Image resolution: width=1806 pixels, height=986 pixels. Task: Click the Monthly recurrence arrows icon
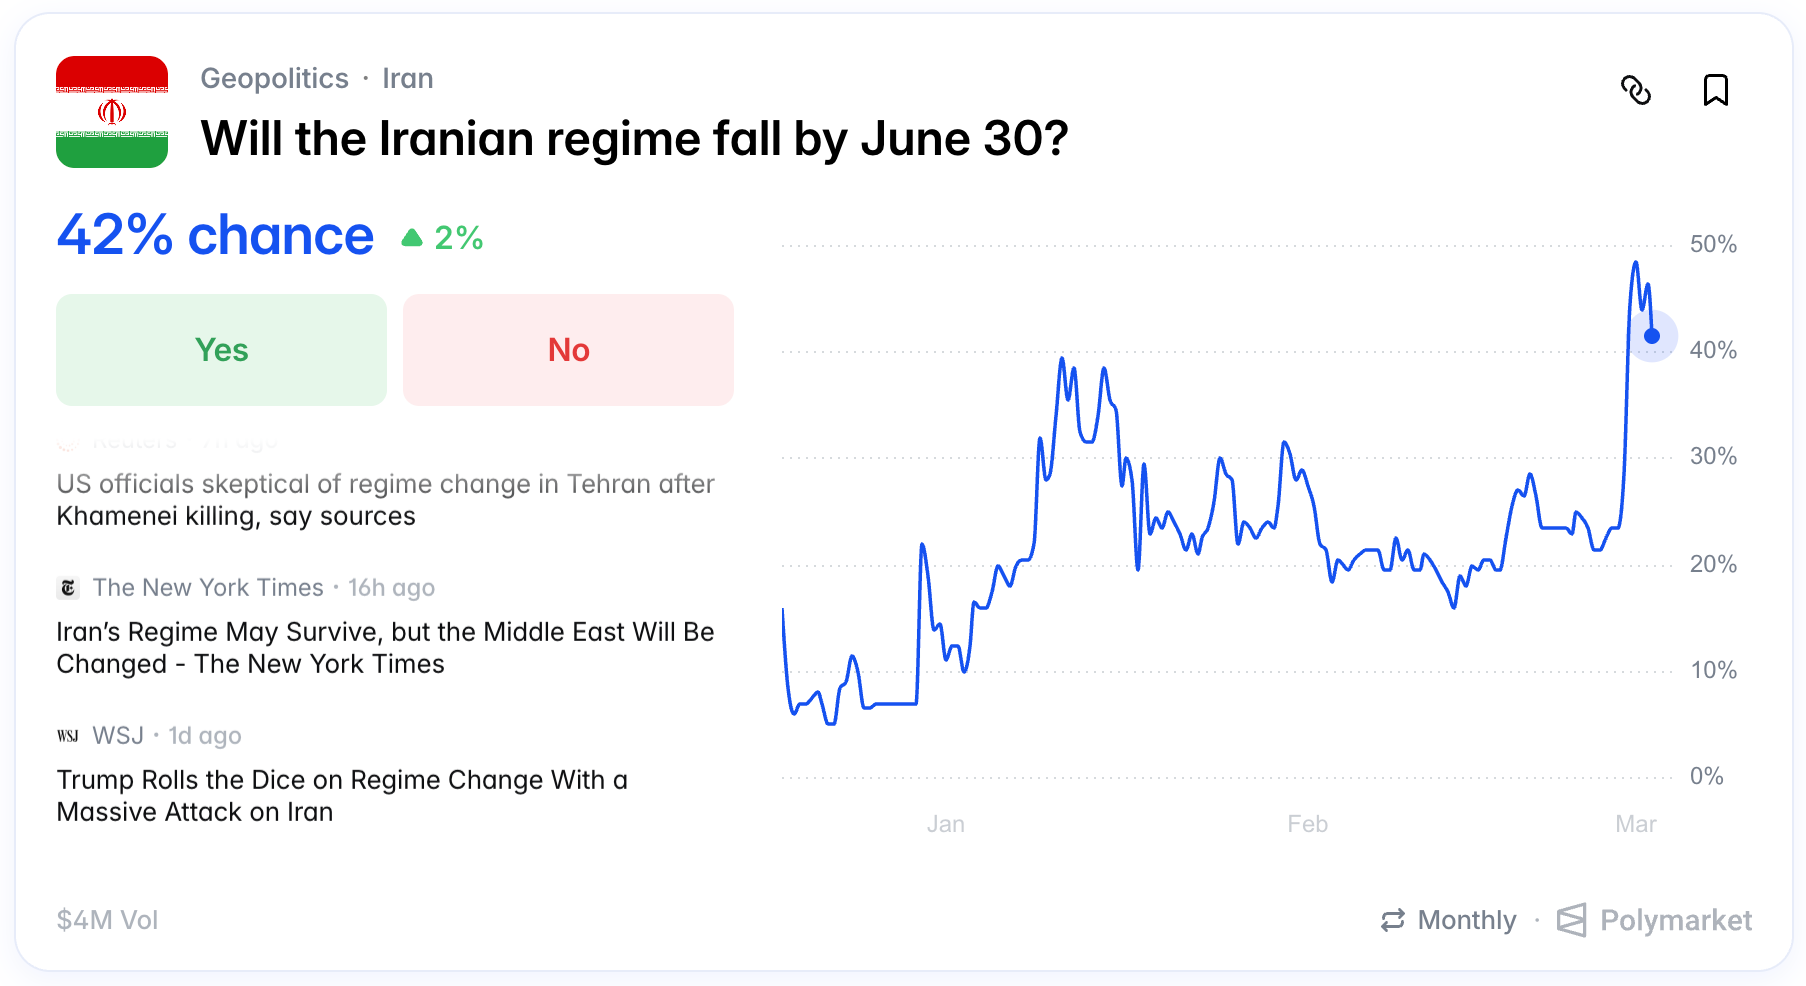point(1393,920)
